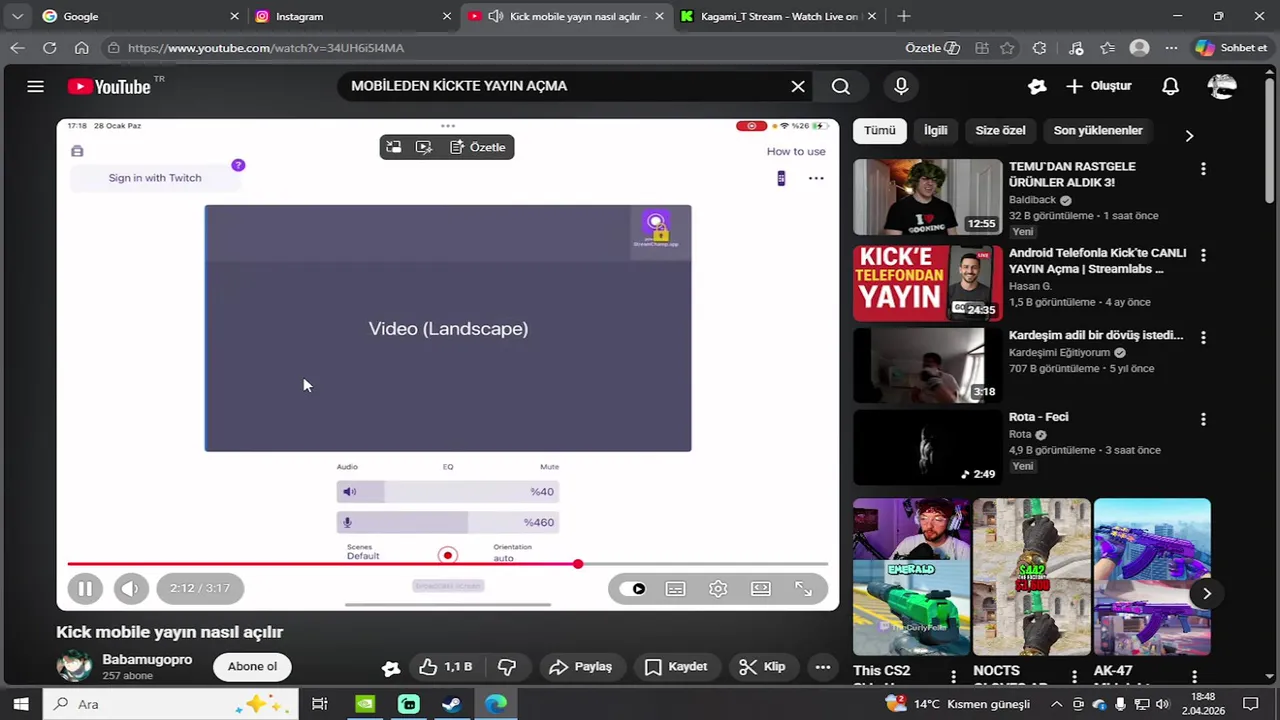1280x720 pixels.
Task: Open YouTube notifications bell
Action: point(1170,86)
